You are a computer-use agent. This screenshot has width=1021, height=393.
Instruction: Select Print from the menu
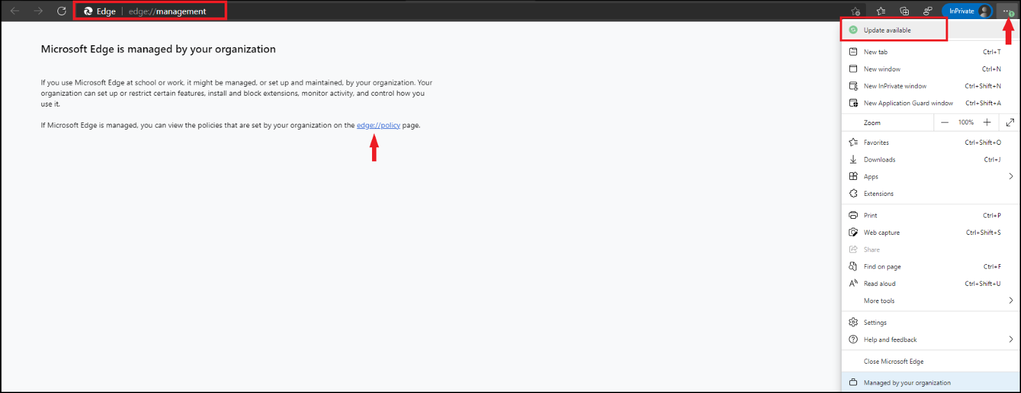point(930,215)
